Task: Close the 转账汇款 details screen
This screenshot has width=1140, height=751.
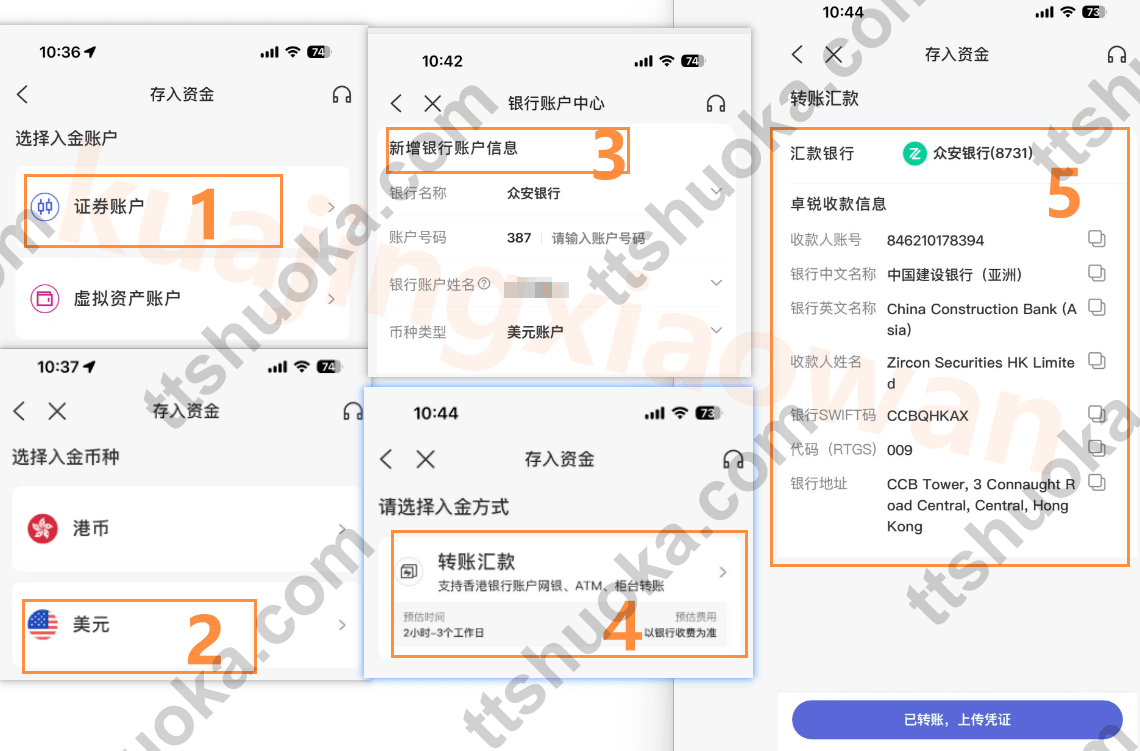Action: (x=834, y=55)
